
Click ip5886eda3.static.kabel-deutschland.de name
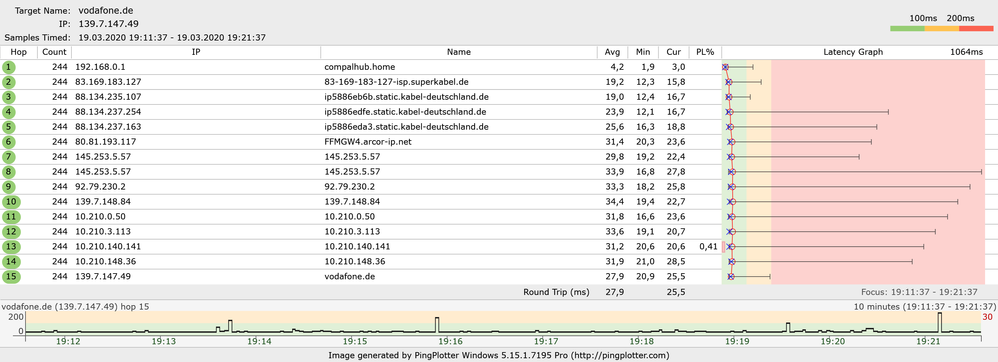pos(406,127)
